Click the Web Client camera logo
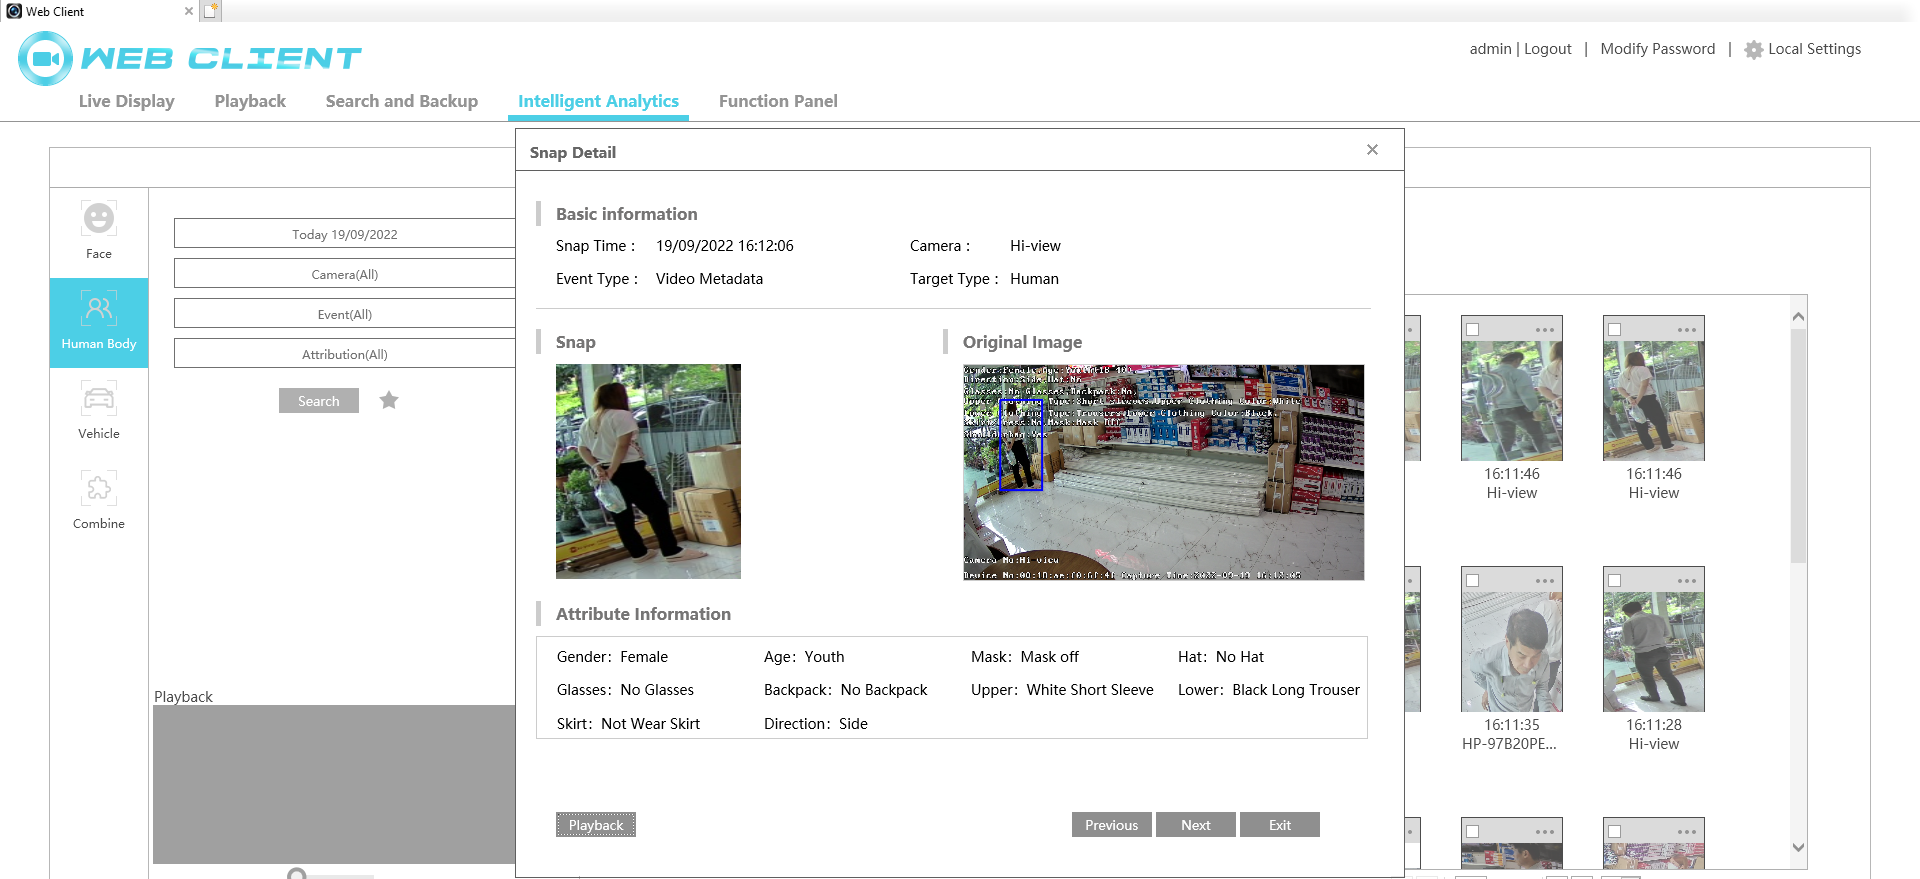The width and height of the screenshot is (1920, 879). point(45,58)
